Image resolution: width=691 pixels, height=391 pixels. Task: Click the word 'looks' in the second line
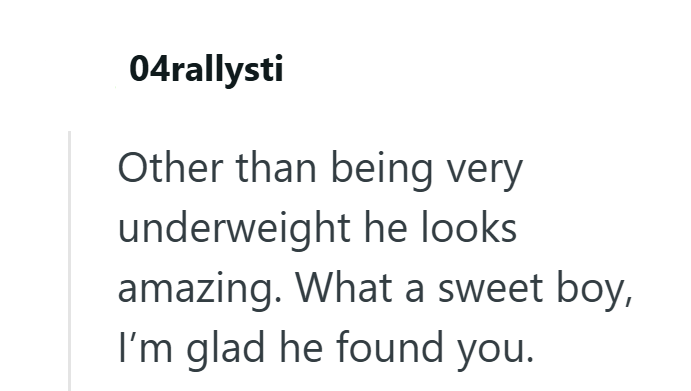(x=469, y=227)
